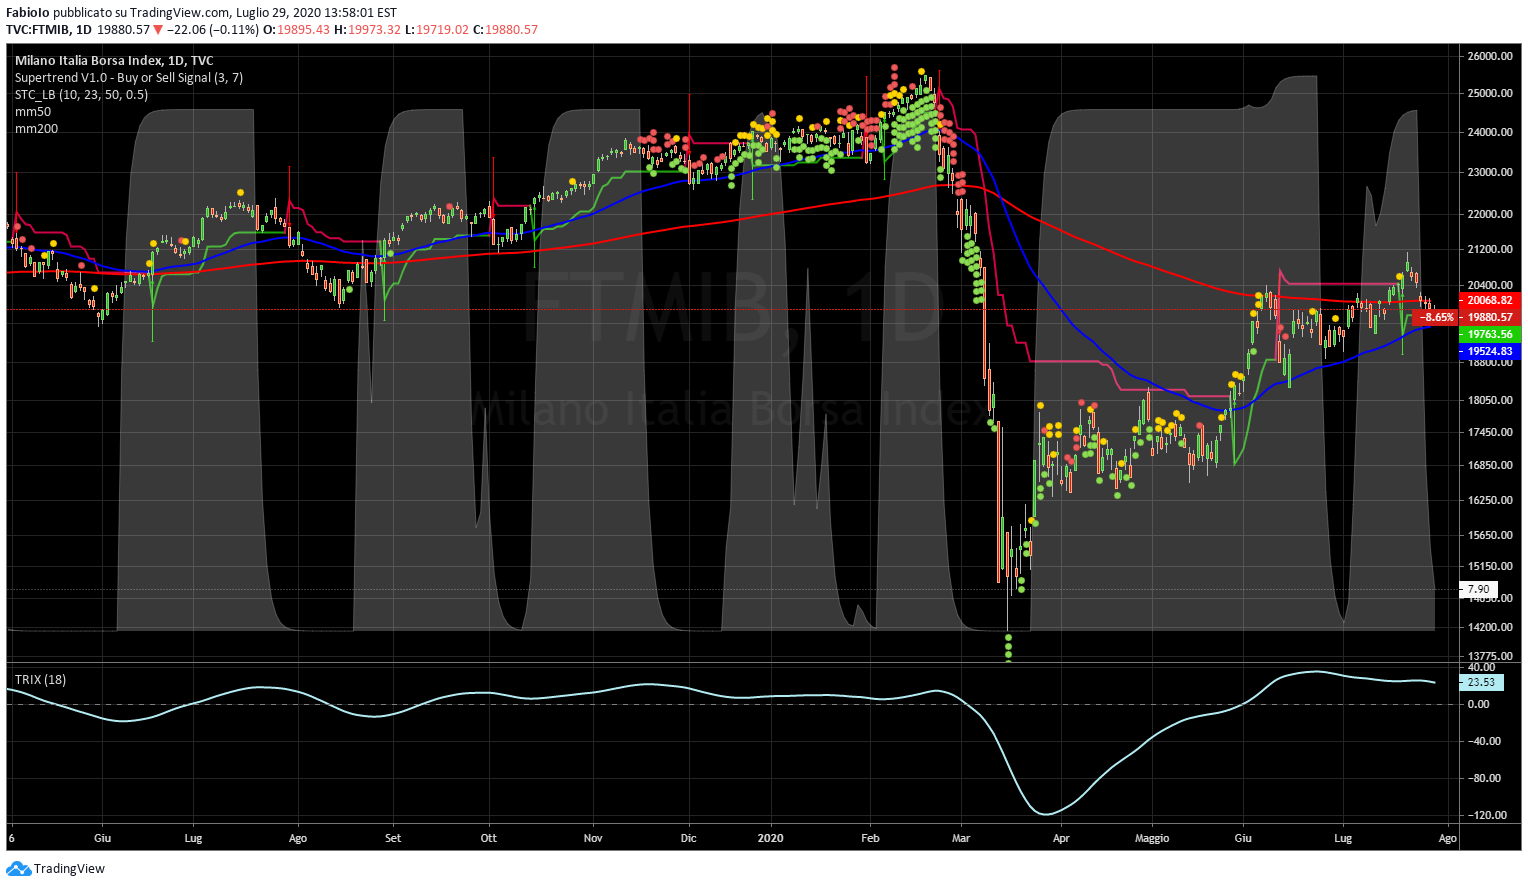Click the red 19880.57 last price tag on the axis

point(1490,317)
